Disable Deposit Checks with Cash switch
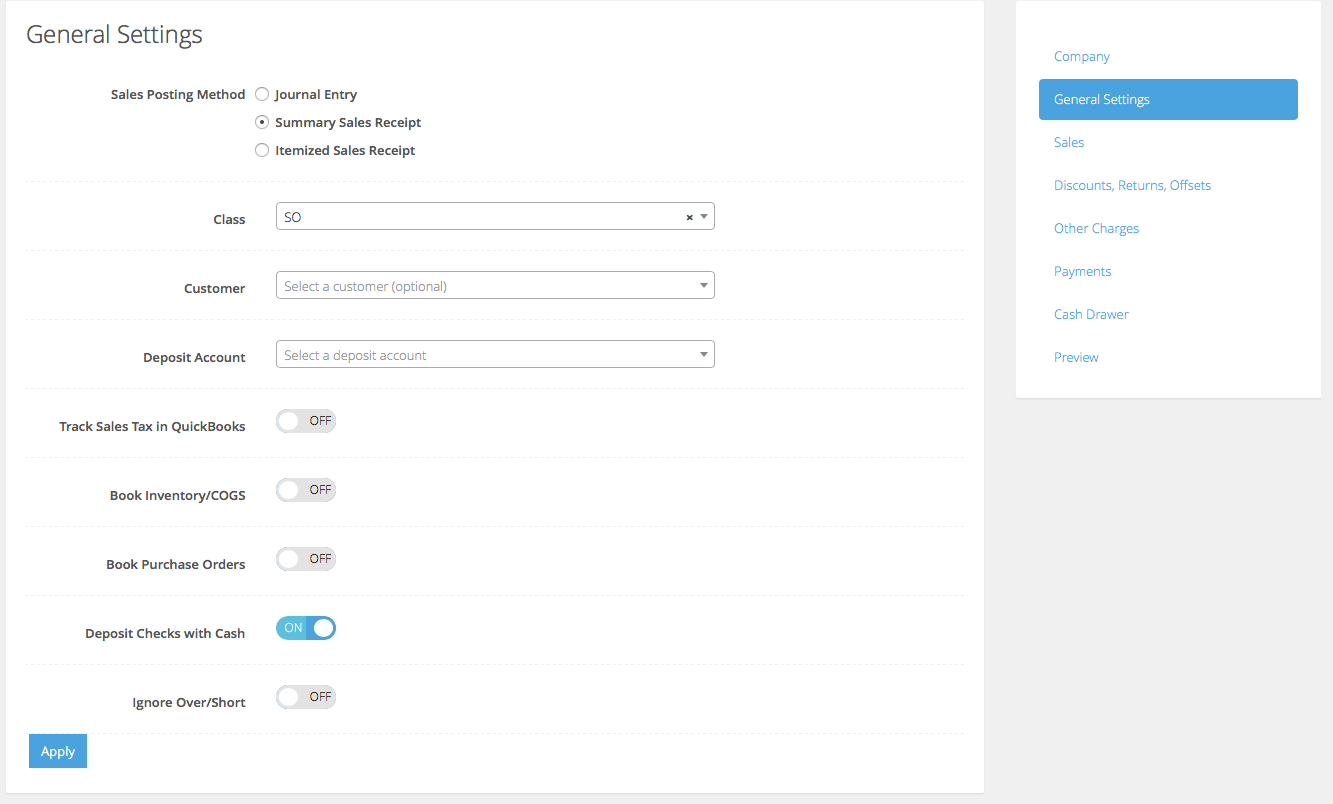Screen dimensions: 1333x804 tap(306, 628)
